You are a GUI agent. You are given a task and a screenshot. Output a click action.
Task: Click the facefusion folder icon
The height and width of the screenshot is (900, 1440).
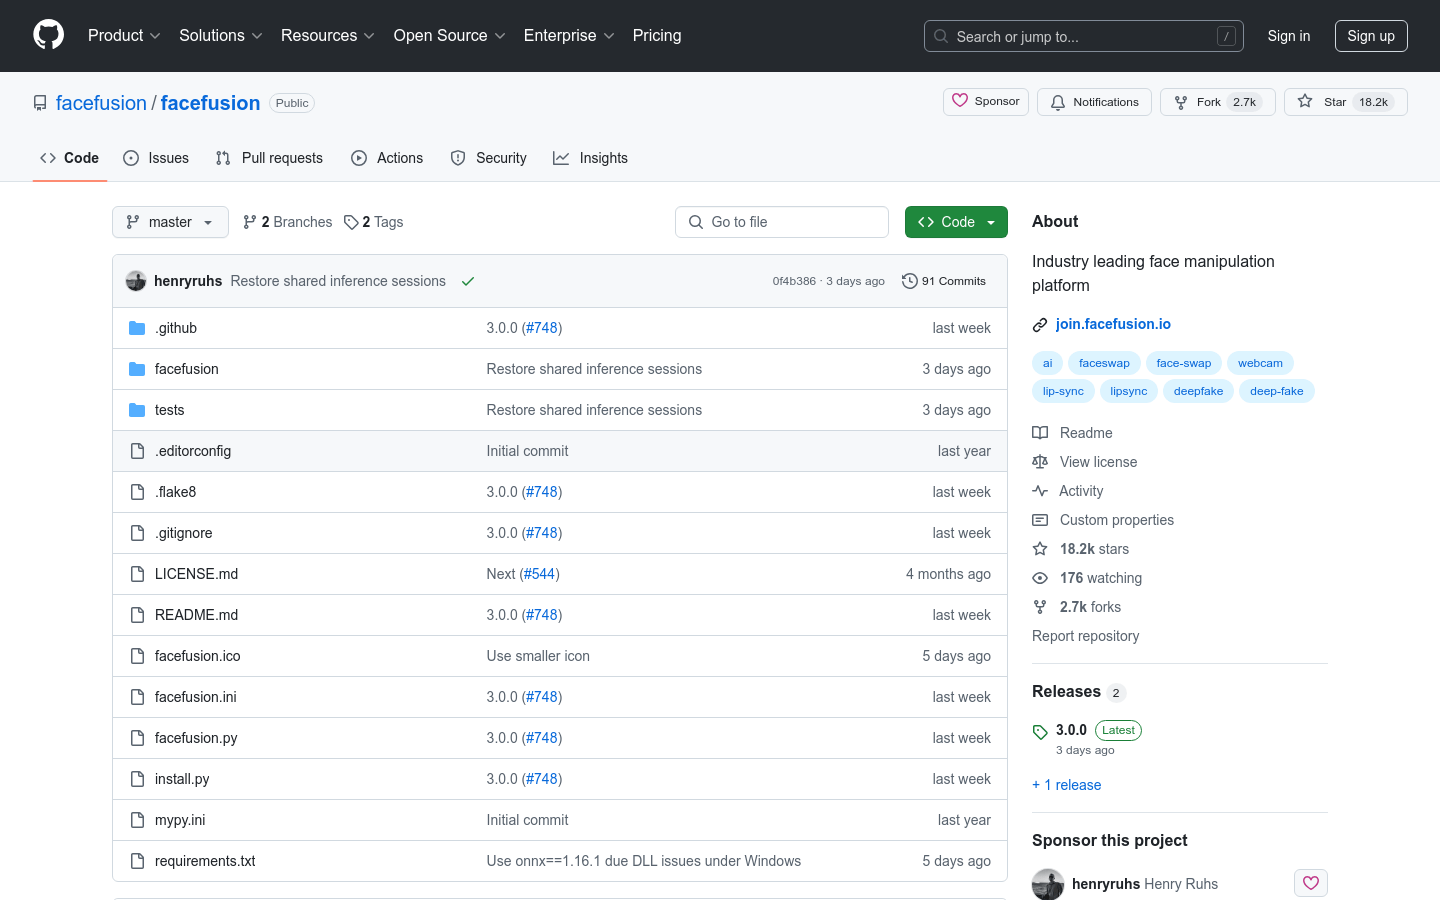tap(137, 369)
